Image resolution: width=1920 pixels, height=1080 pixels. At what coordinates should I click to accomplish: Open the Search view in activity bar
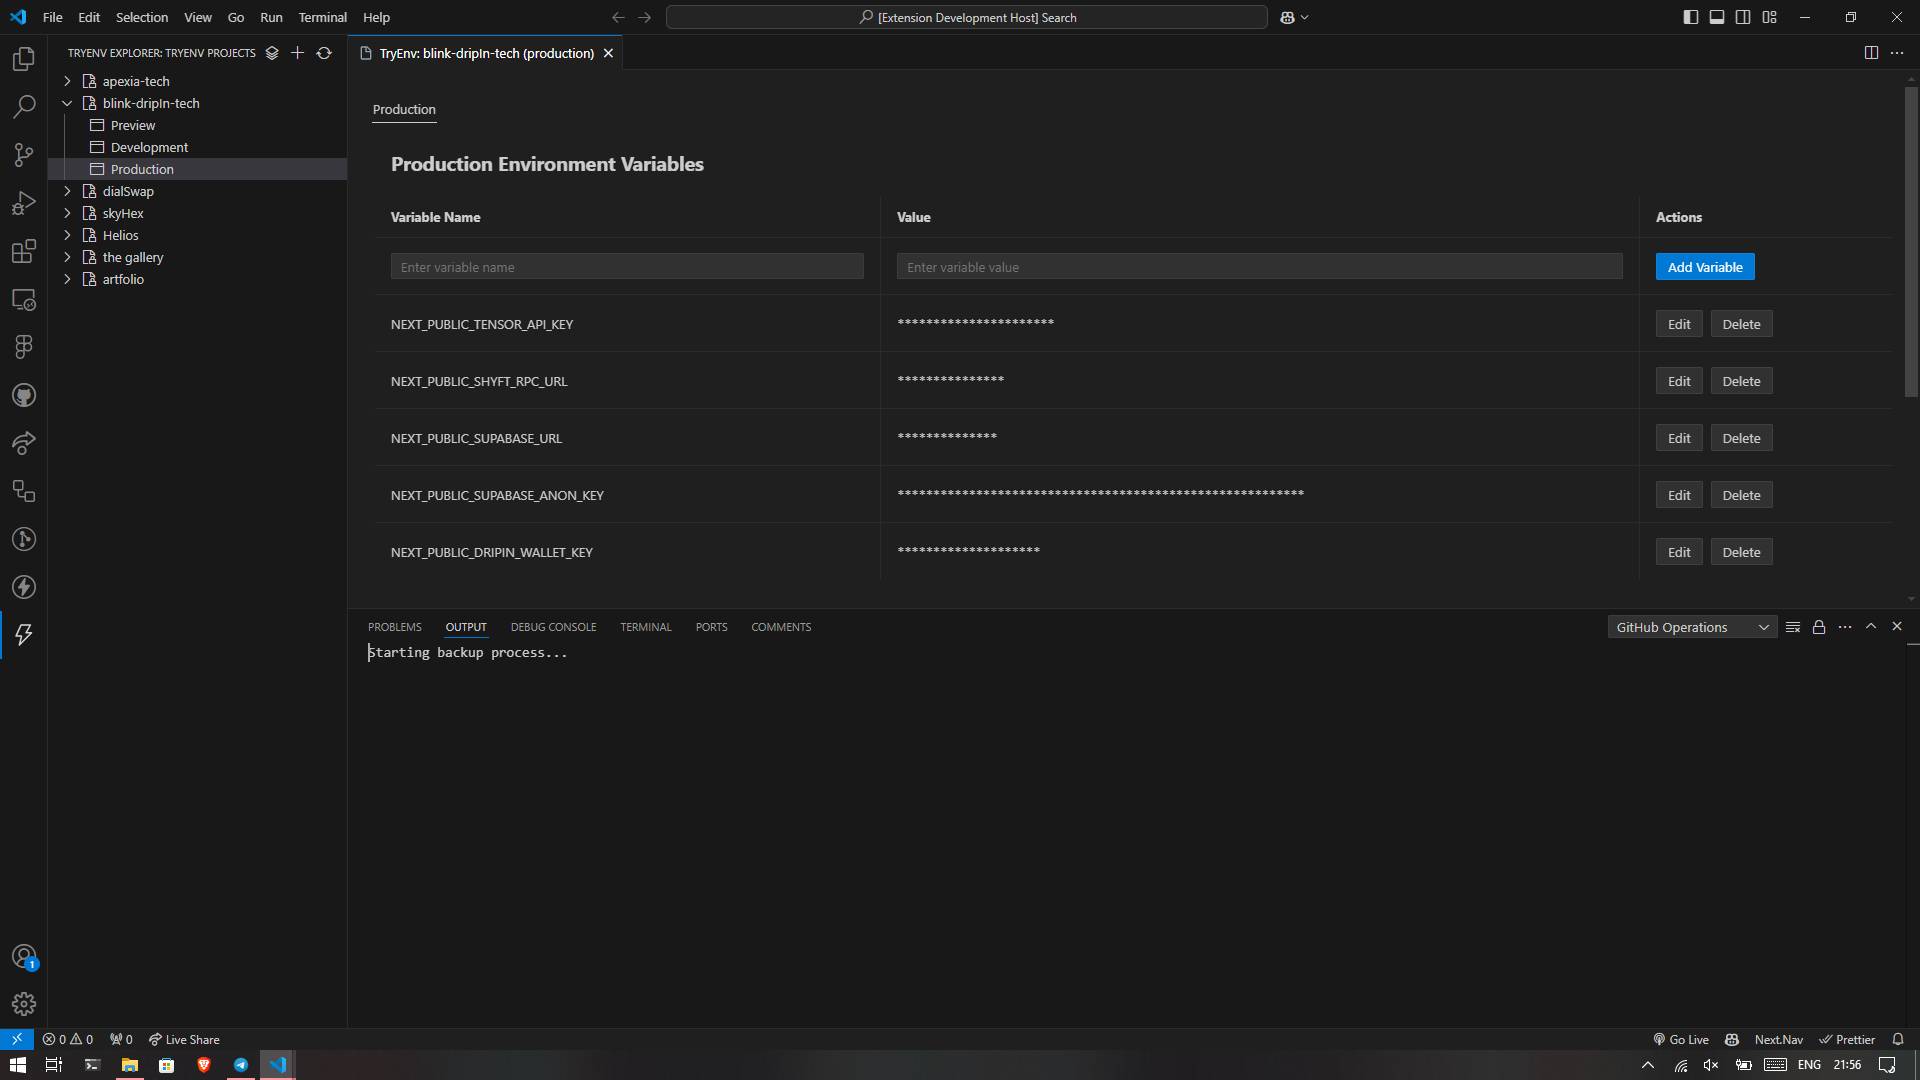24,107
